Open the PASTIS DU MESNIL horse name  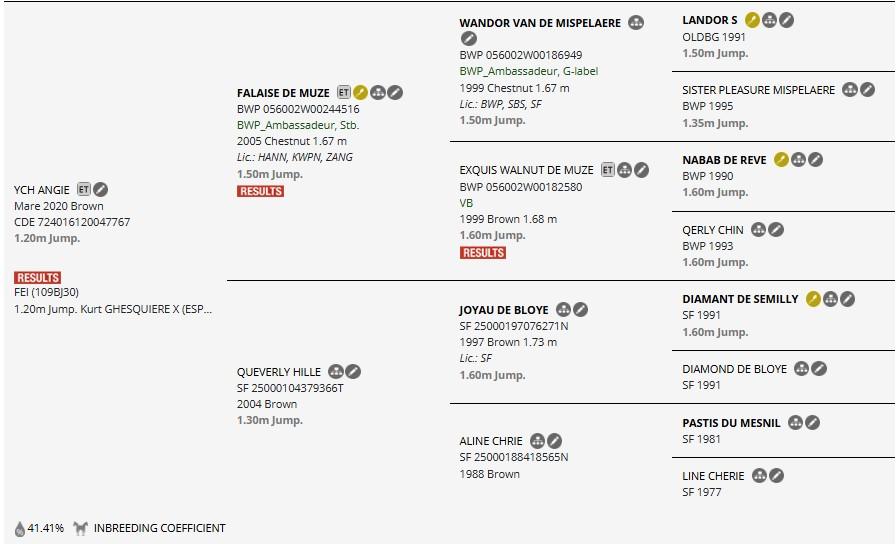pos(731,423)
